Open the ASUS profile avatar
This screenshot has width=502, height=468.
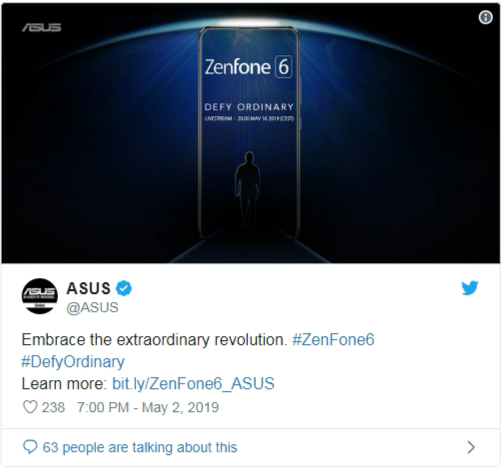40,296
